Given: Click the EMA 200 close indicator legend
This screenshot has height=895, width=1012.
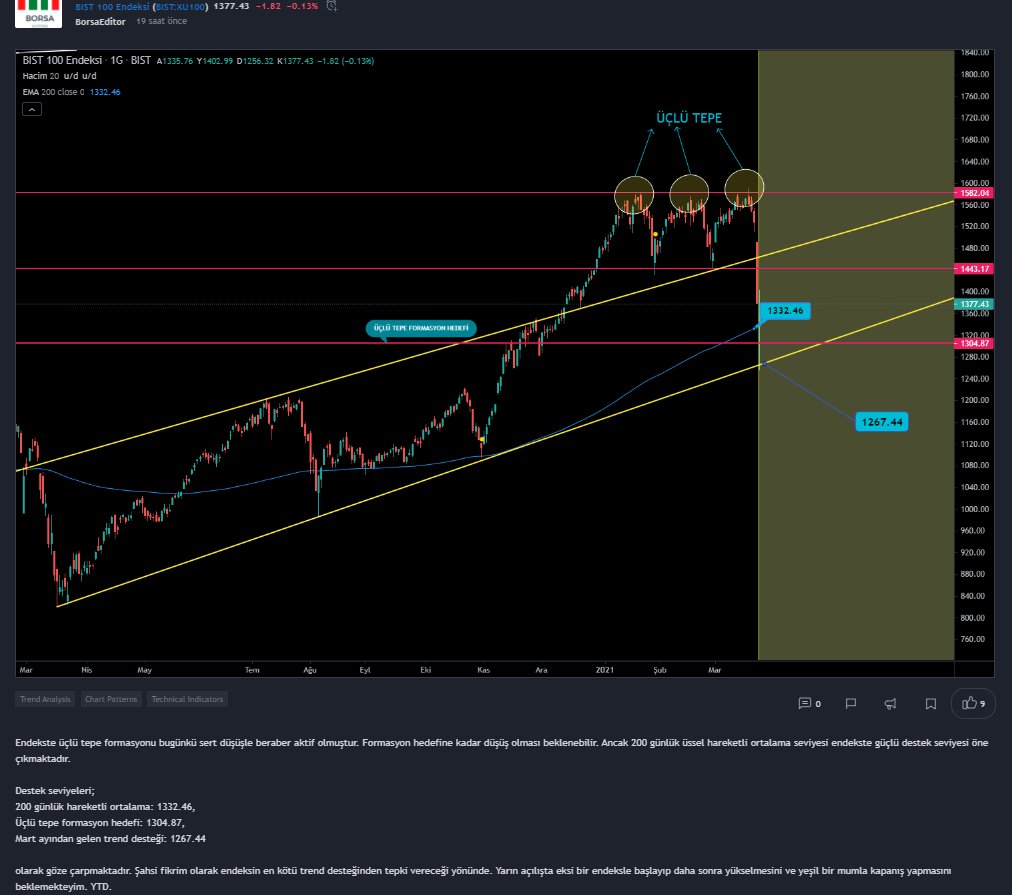Looking at the screenshot, I should [71, 92].
